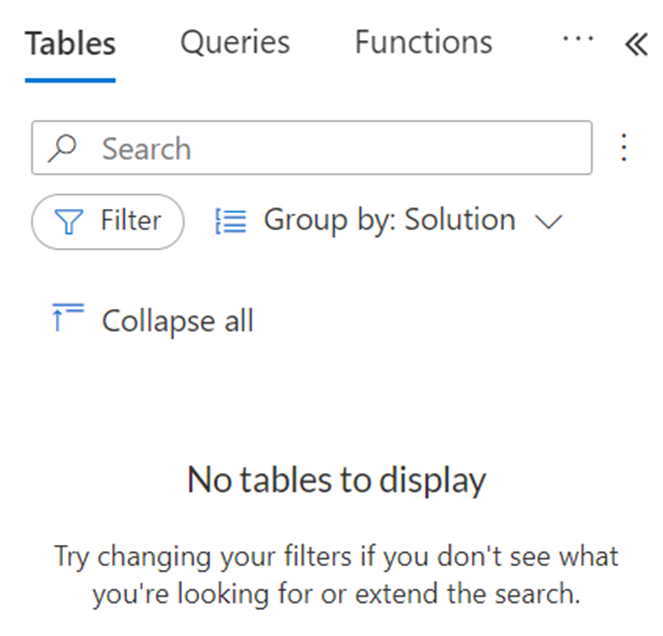
Task: Click the funnel icon on the Filter button
Action: pyautogui.click(x=69, y=222)
